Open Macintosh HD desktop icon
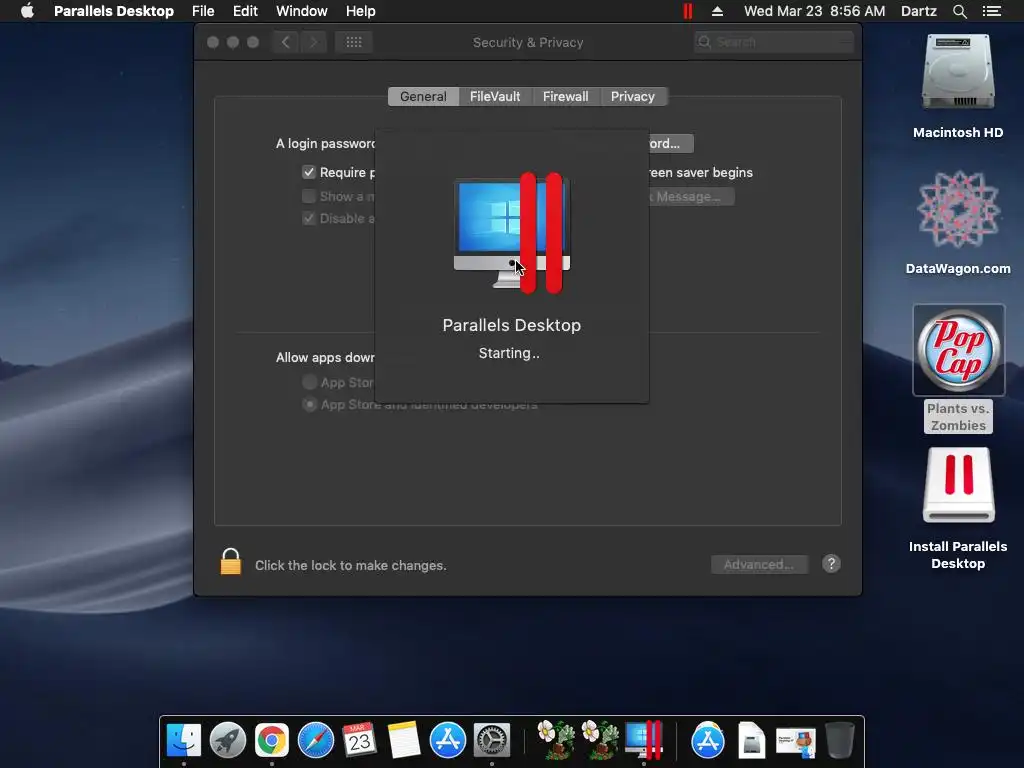 click(x=958, y=72)
